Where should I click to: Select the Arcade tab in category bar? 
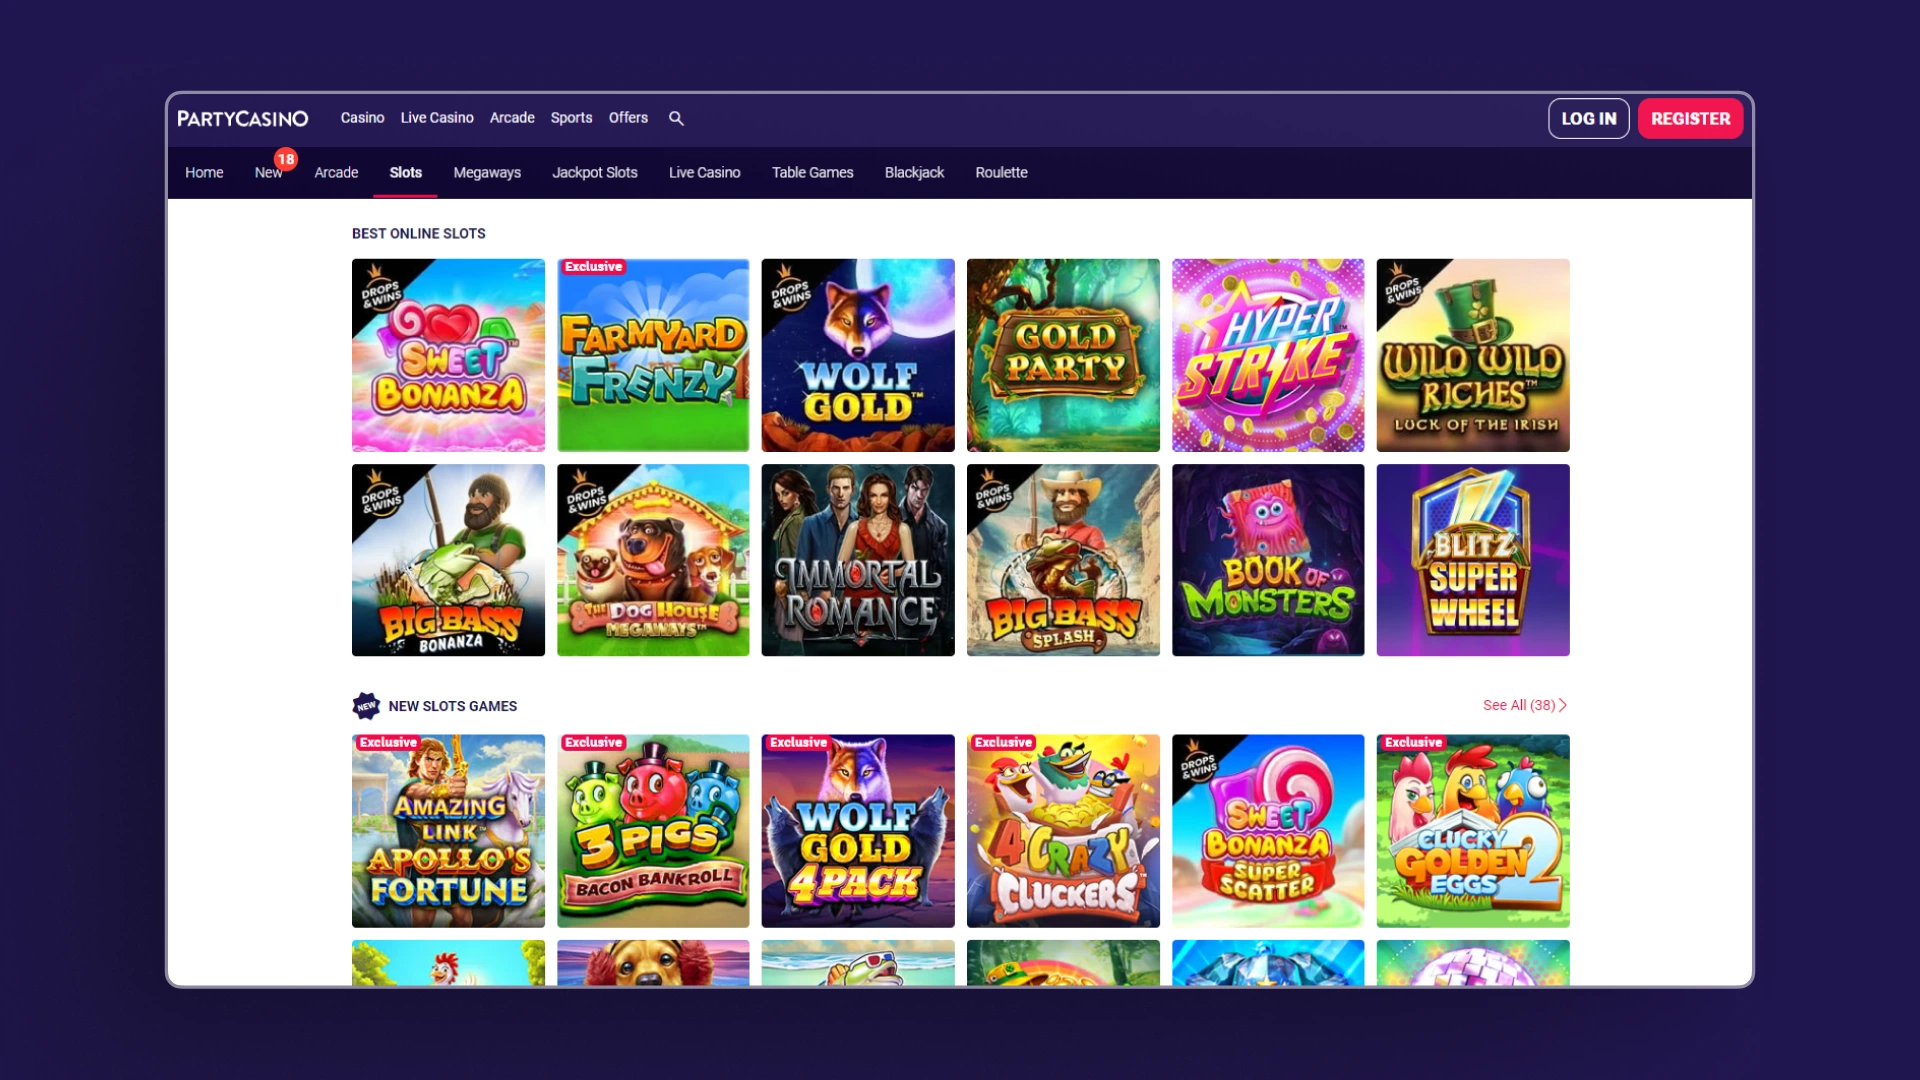pos(336,173)
